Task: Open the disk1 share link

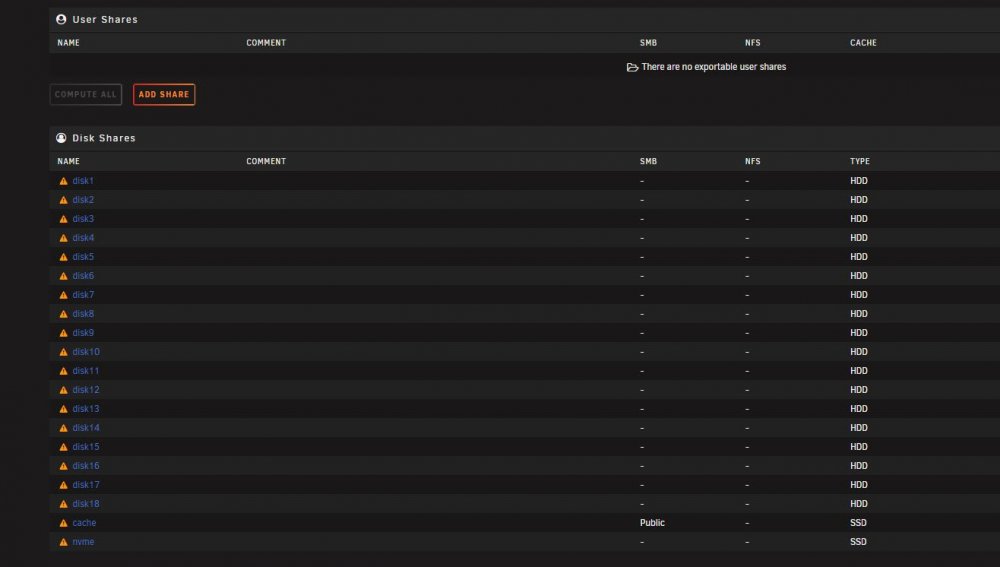Action: point(83,180)
